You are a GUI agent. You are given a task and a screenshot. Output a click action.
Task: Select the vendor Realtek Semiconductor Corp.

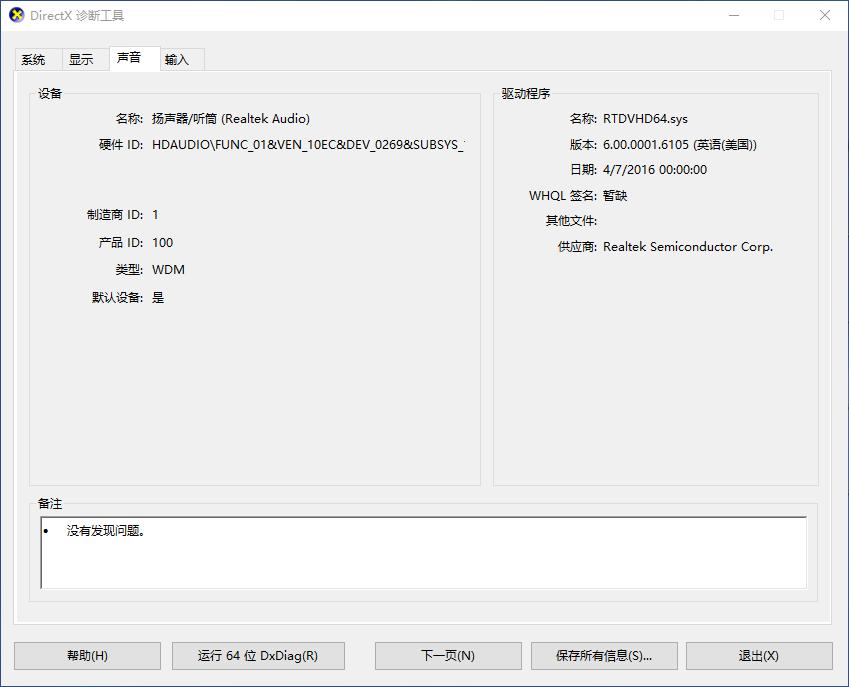point(688,247)
